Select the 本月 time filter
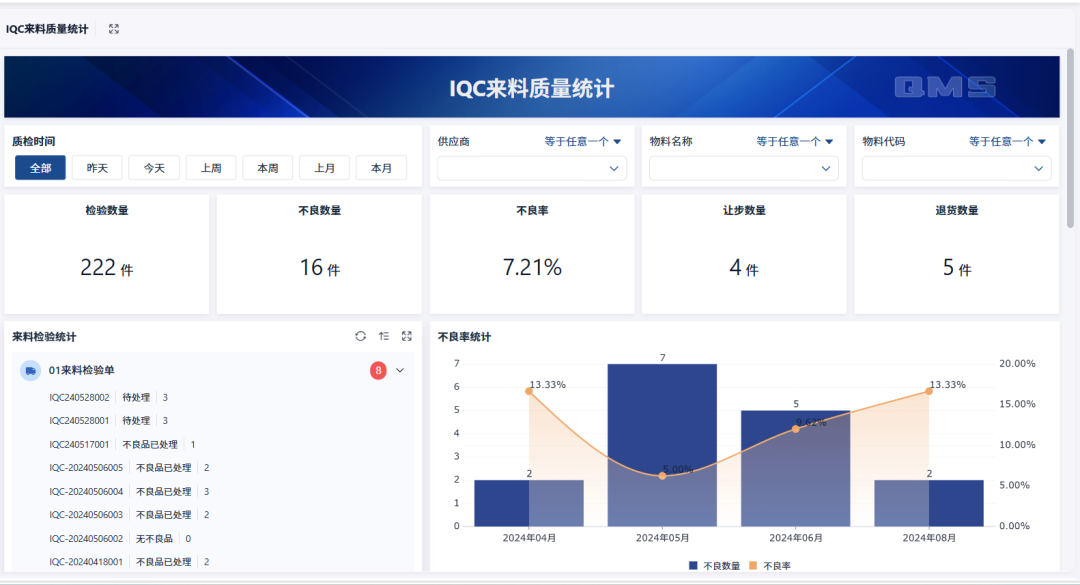Screen dimensions: 1080x585 [x=382, y=168]
